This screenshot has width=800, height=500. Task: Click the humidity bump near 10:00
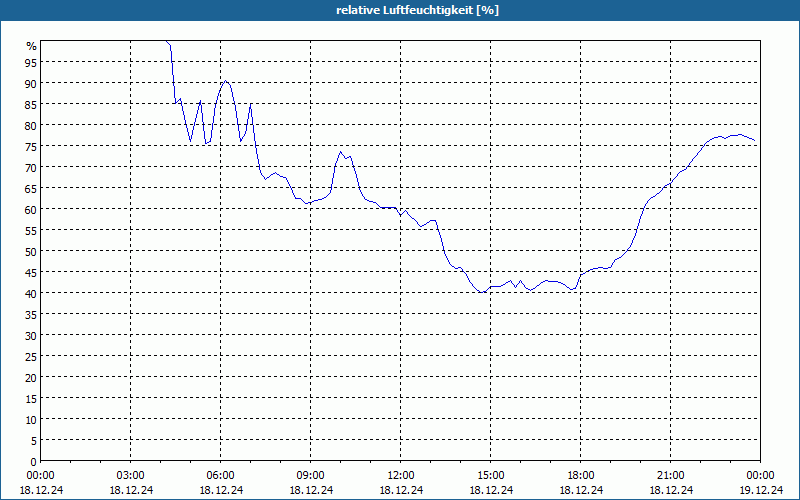click(341, 152)
